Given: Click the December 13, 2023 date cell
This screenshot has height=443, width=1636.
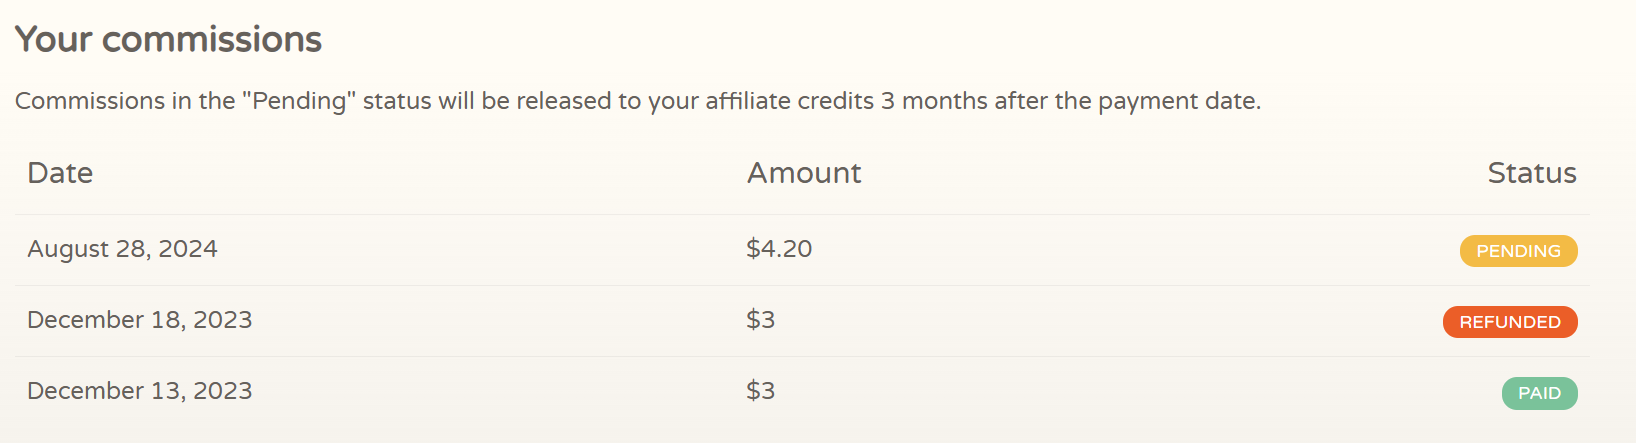Looking at the screenshot, I should click(139, 391).
